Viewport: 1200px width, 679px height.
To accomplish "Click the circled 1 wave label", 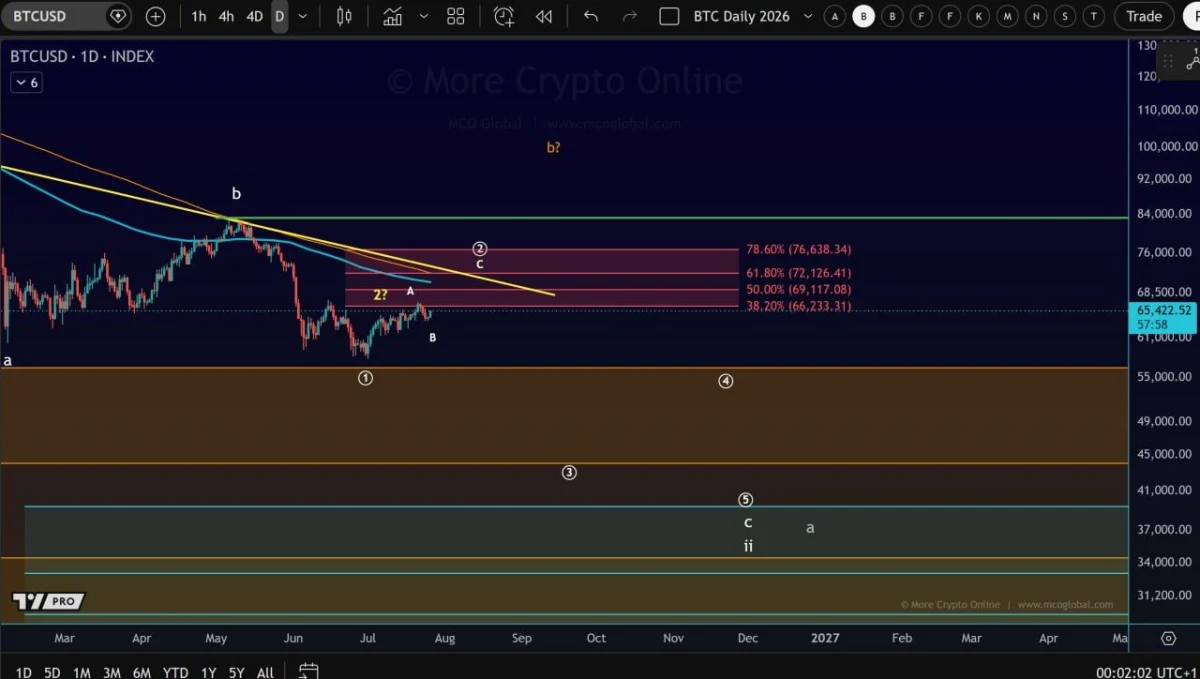I will [x=366, y=378].
